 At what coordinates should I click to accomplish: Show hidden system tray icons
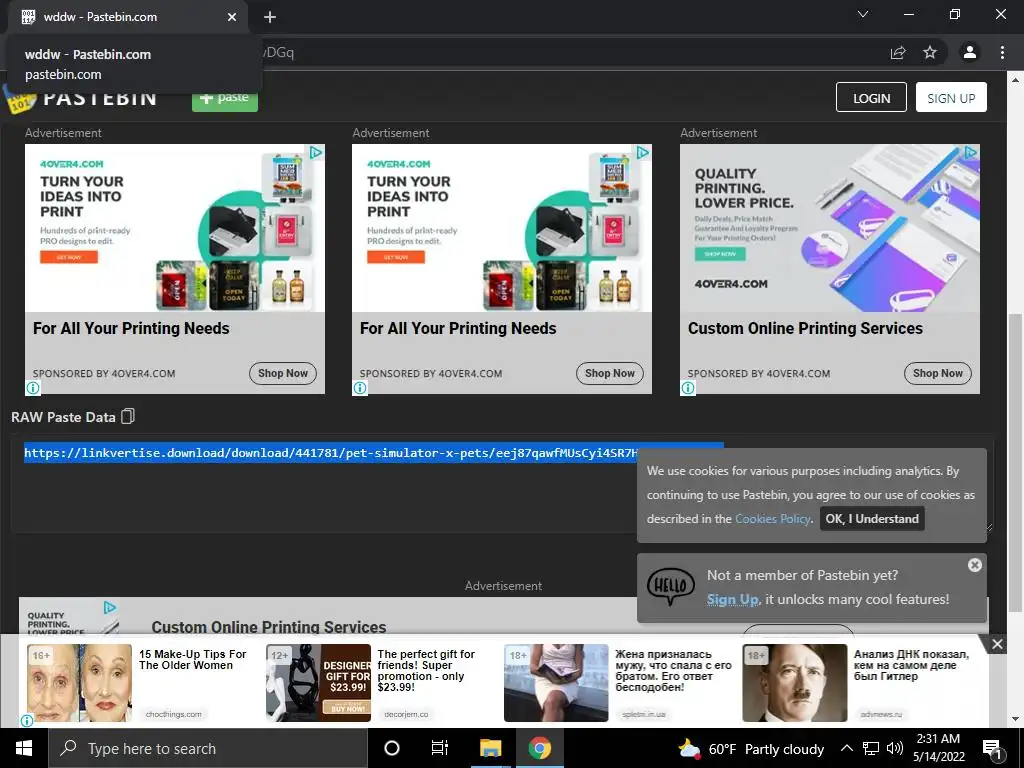click(846, 748)
